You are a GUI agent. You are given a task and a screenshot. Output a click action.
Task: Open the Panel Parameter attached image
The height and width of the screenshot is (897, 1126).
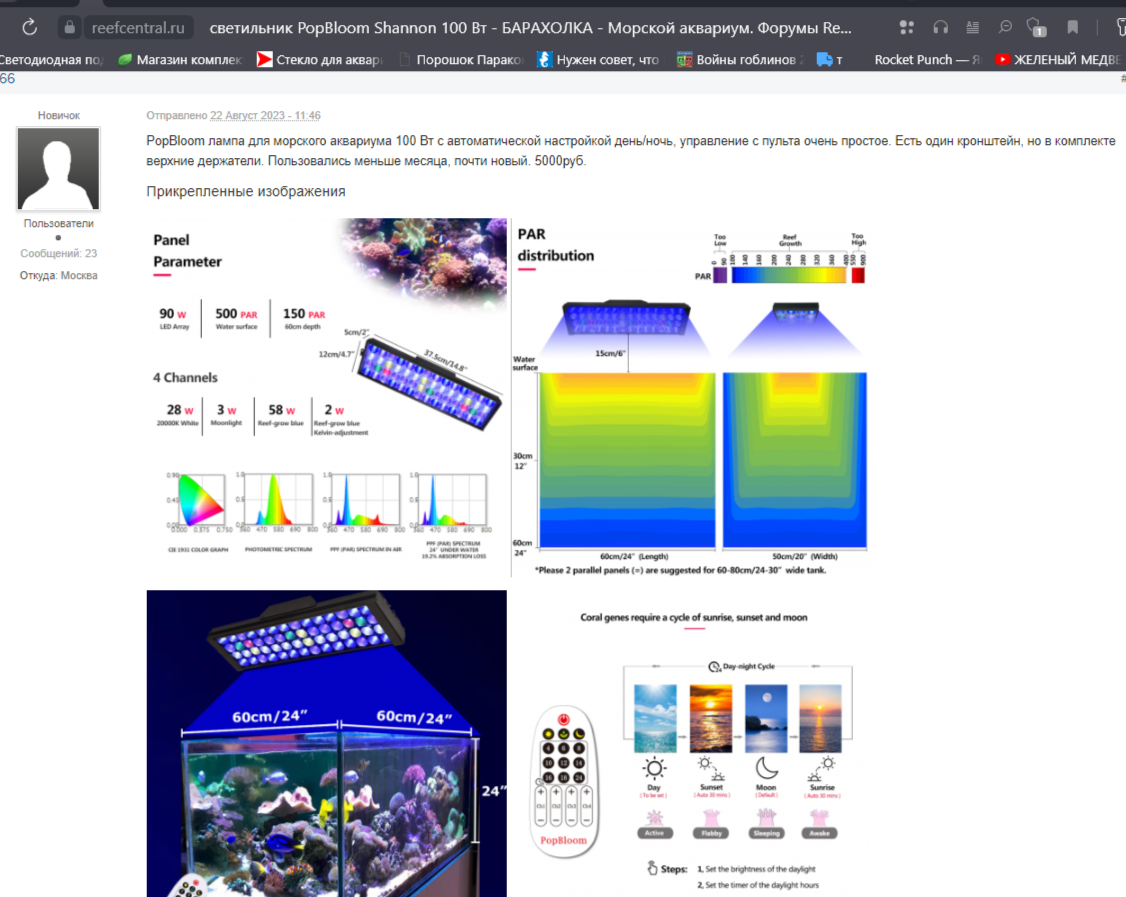(x=327, y=397)
